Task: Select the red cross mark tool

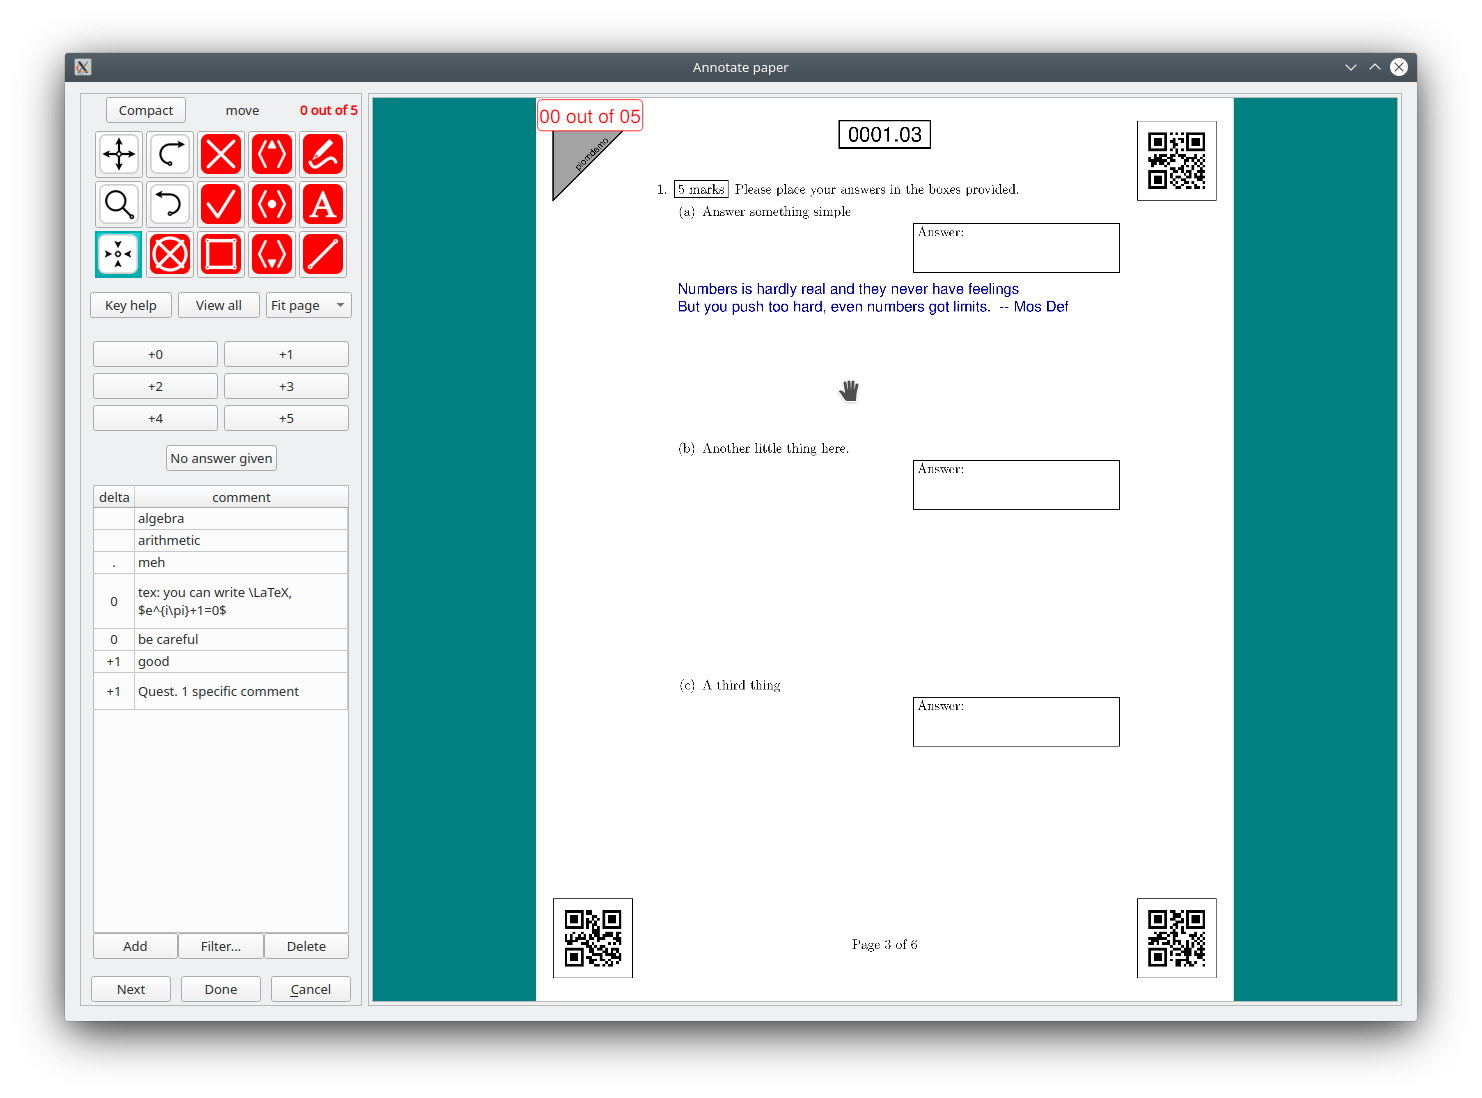Action: click(221, 154)
